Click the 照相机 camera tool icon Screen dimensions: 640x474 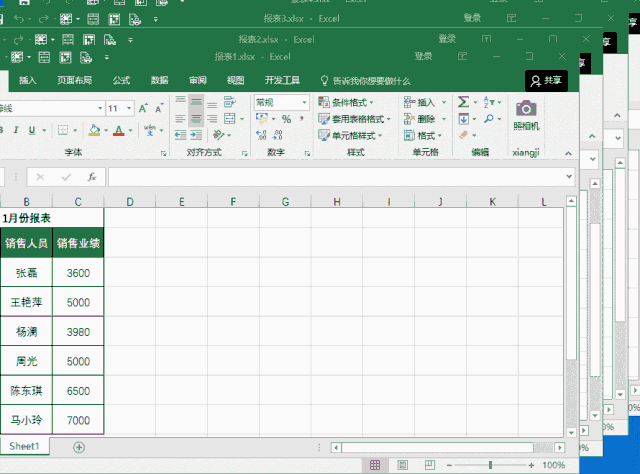526,109
